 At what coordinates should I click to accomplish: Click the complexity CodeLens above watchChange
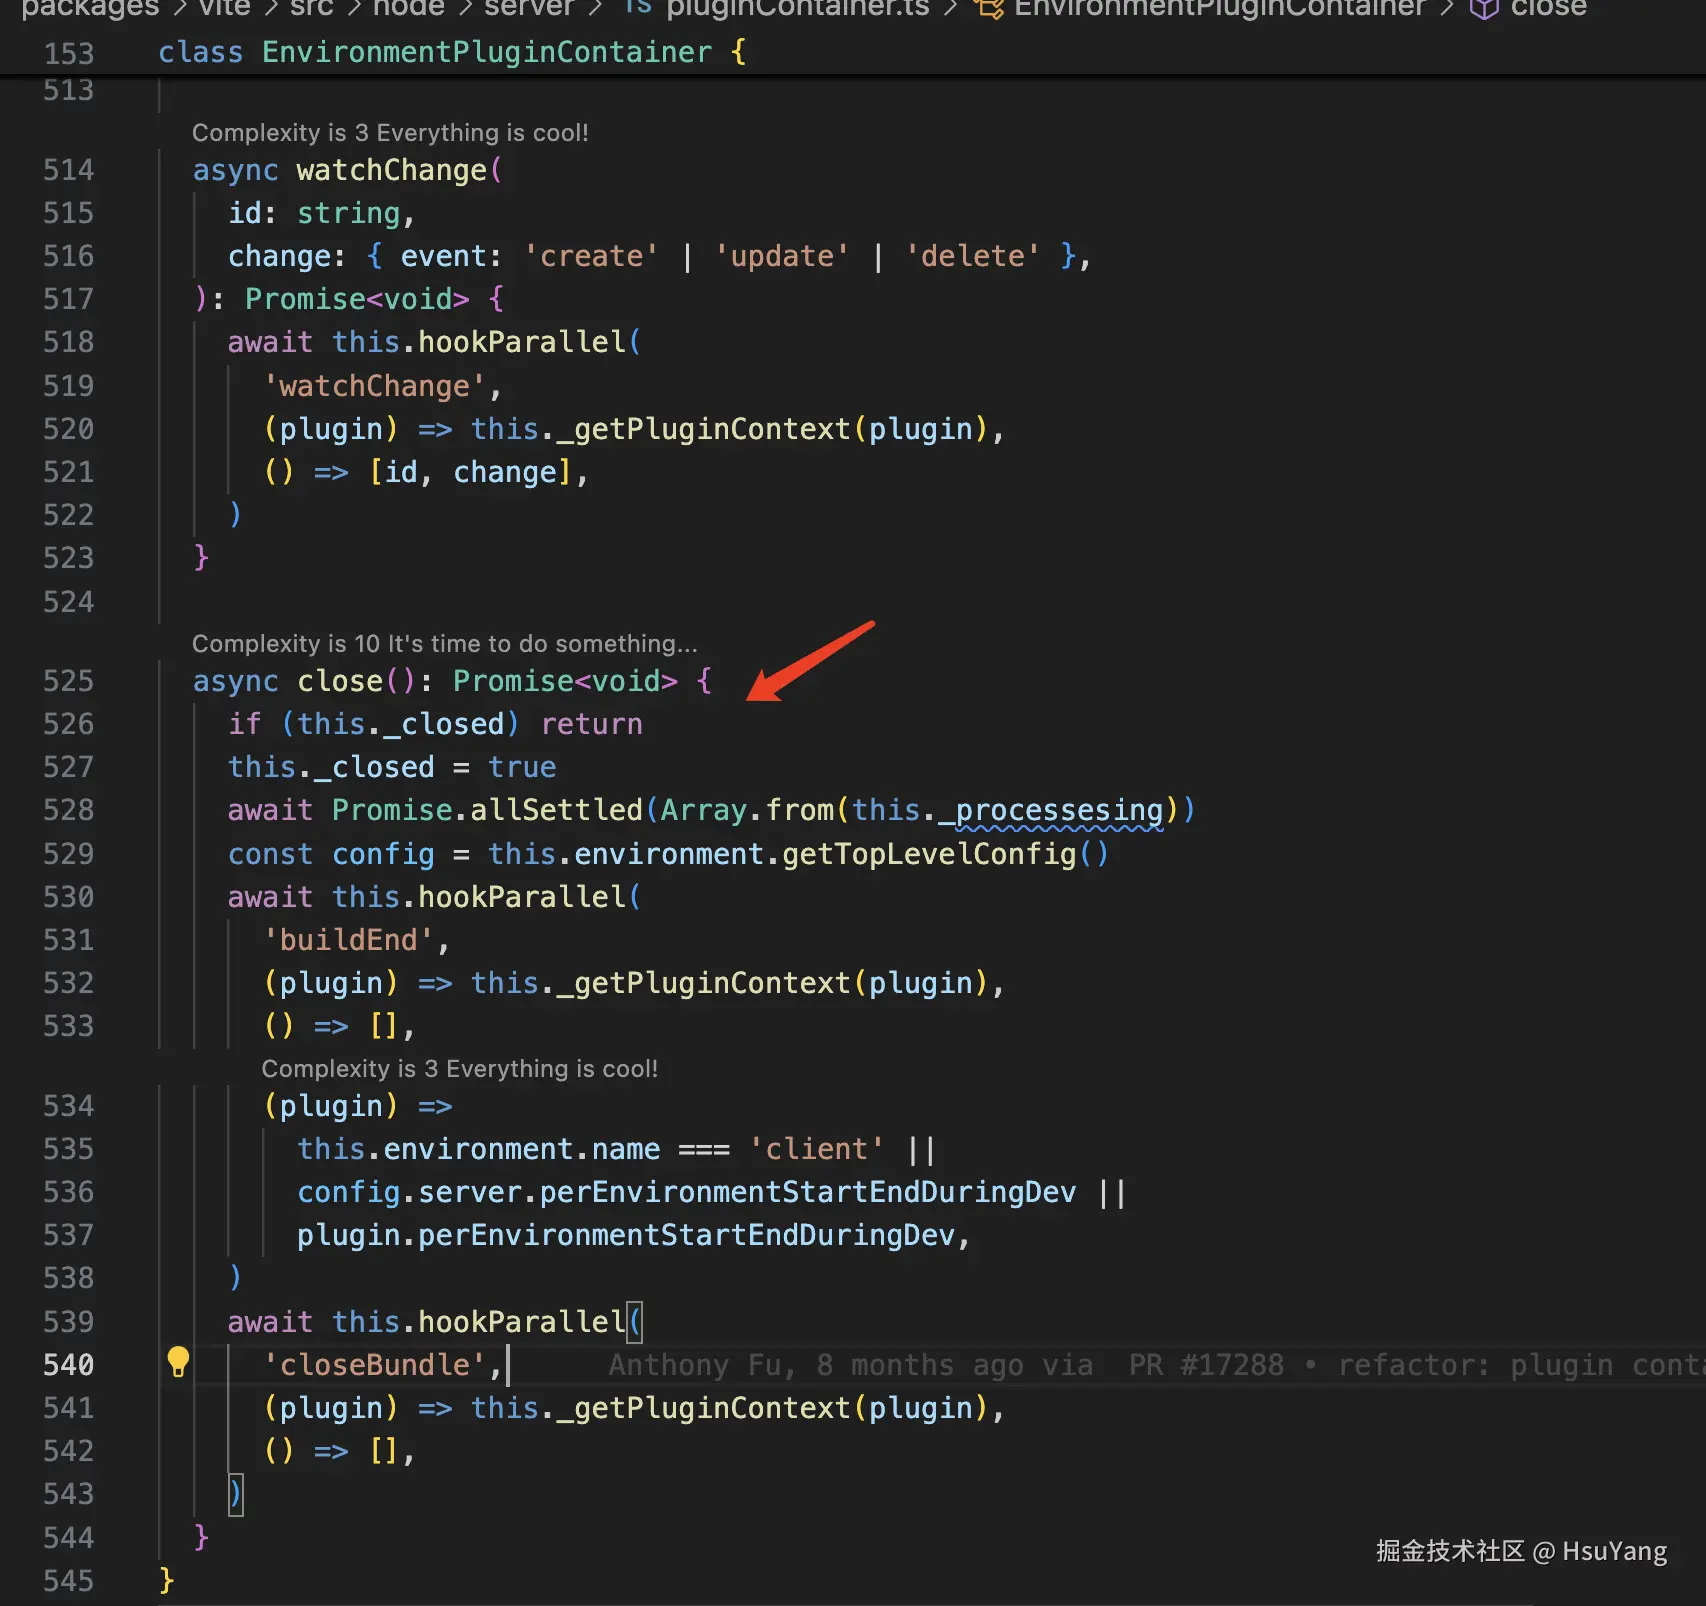390,133
